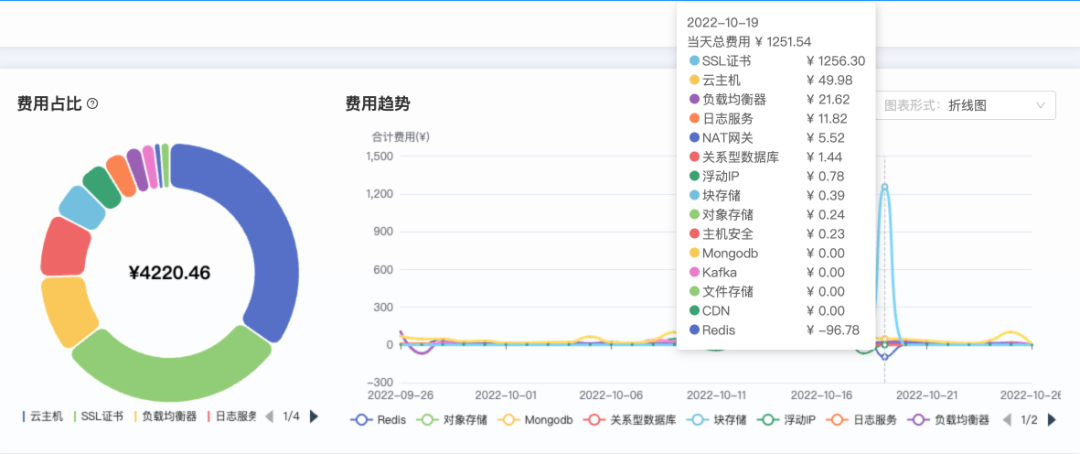The height and width of the screenshot is (454, 1080).
Task: Click the large green donut segment
Action: 172,375
